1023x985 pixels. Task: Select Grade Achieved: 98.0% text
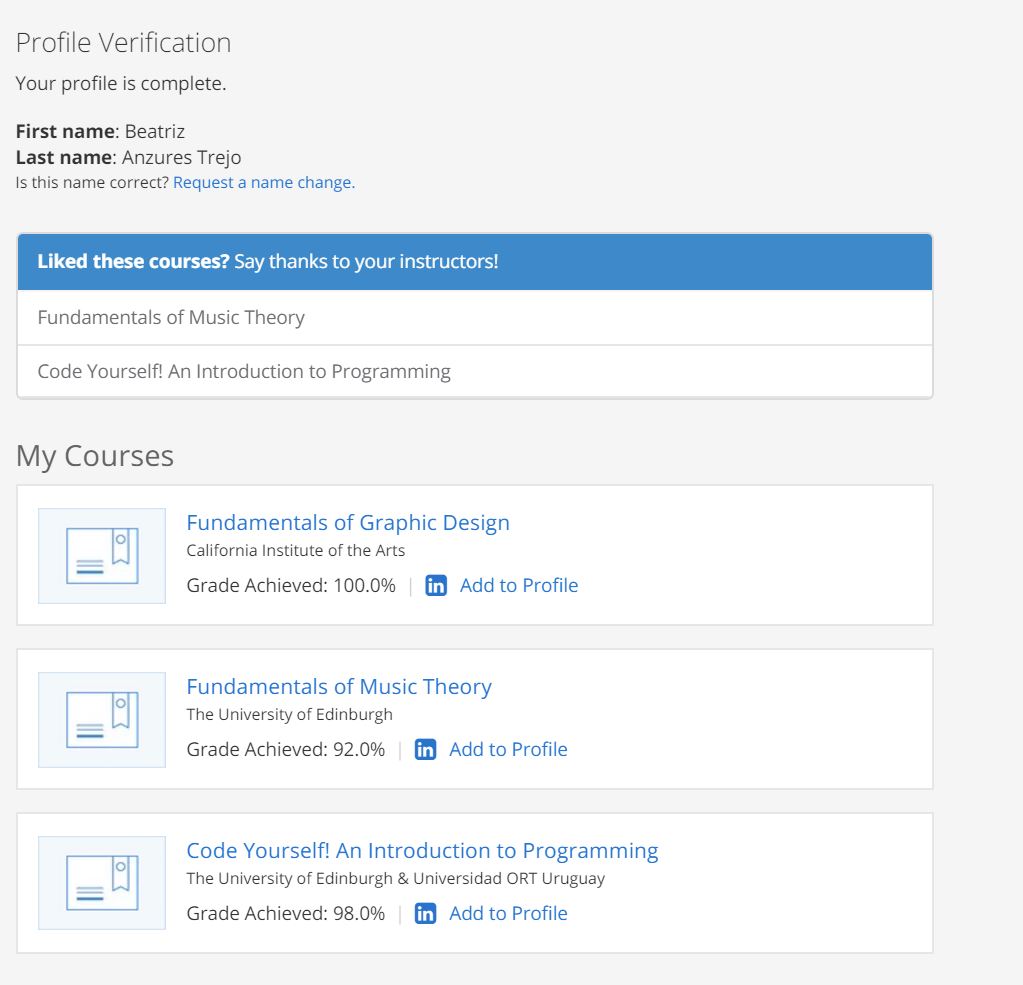pos(286,913)
